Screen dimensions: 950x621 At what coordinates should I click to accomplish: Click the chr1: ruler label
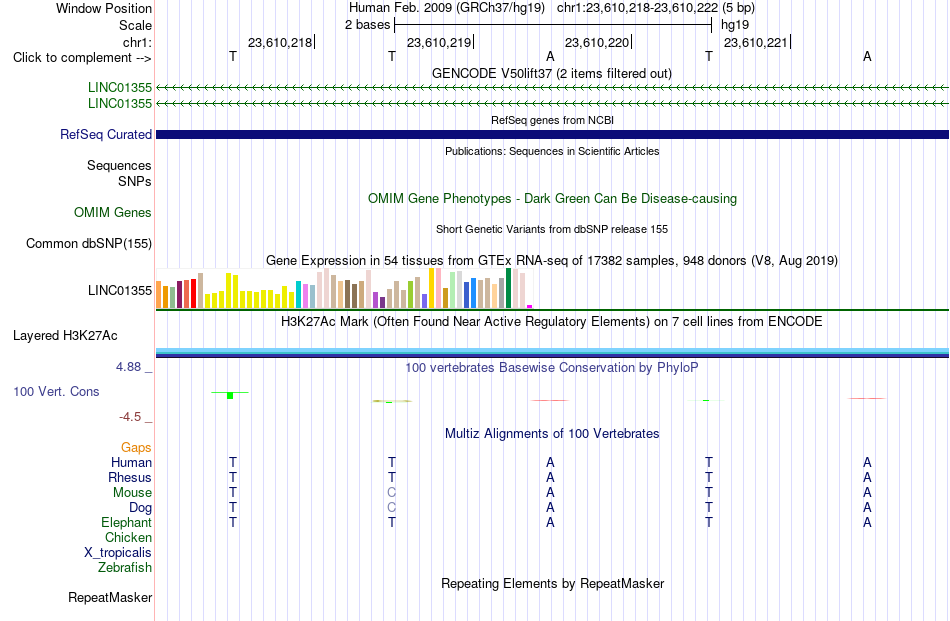pyautogui.click(x=137, y=42)
